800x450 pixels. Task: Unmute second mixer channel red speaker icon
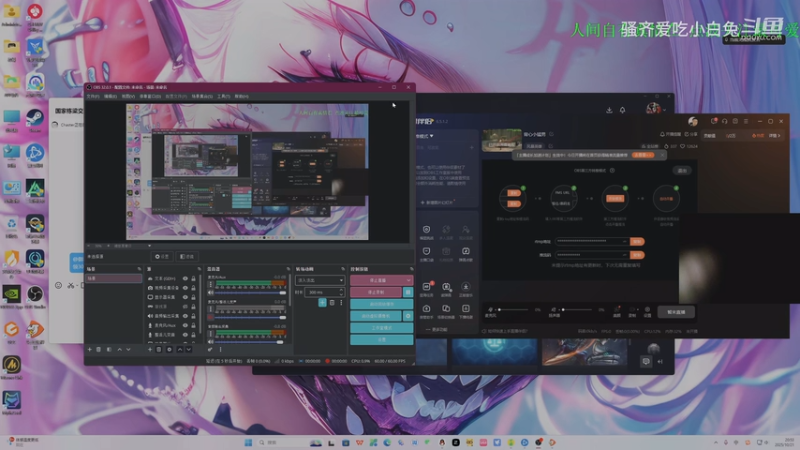pos(211,317)
